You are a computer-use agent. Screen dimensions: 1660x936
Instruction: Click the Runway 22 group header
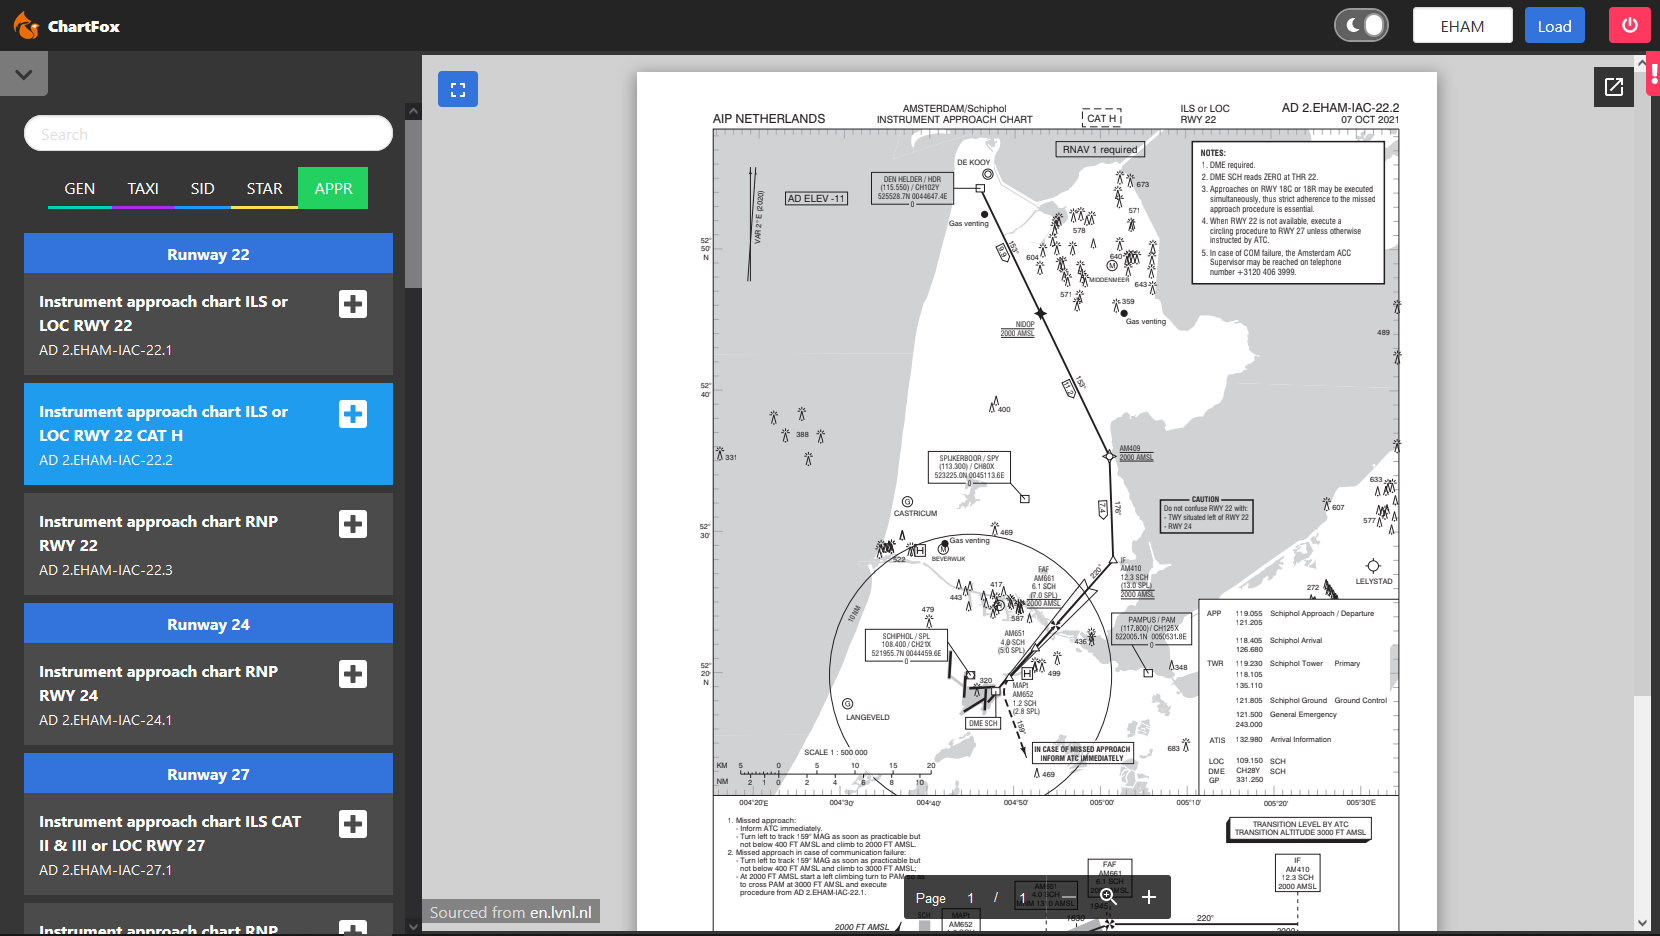(208, 254)
